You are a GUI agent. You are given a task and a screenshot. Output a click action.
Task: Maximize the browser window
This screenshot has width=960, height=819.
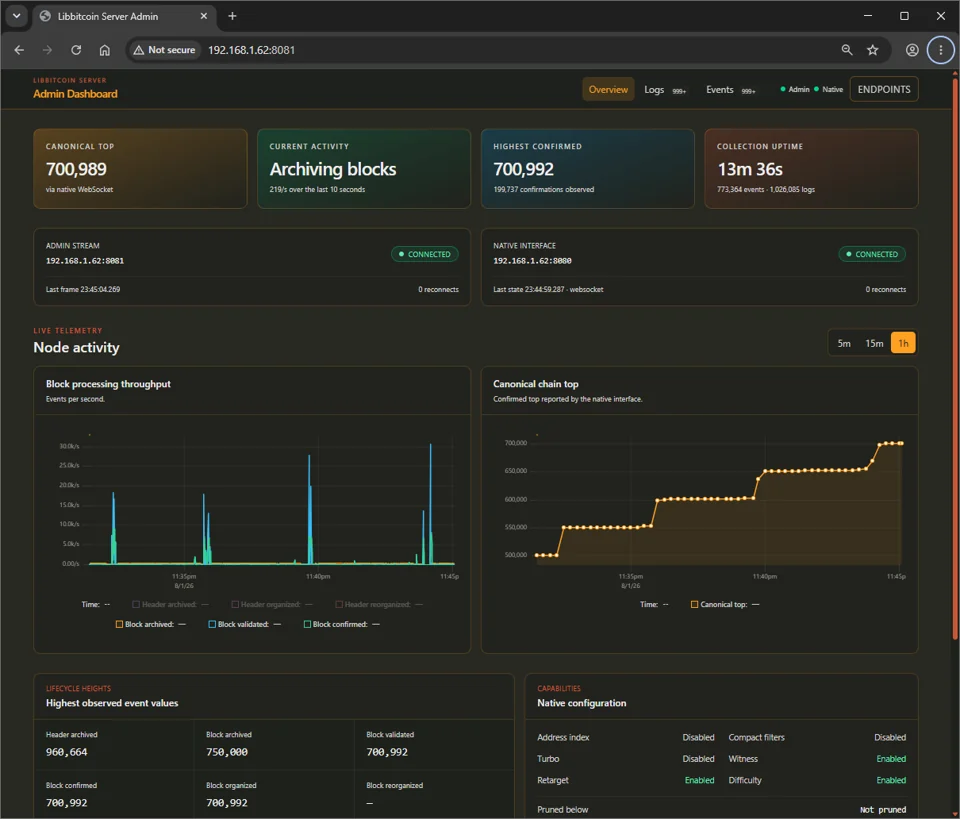click(904, 16)
